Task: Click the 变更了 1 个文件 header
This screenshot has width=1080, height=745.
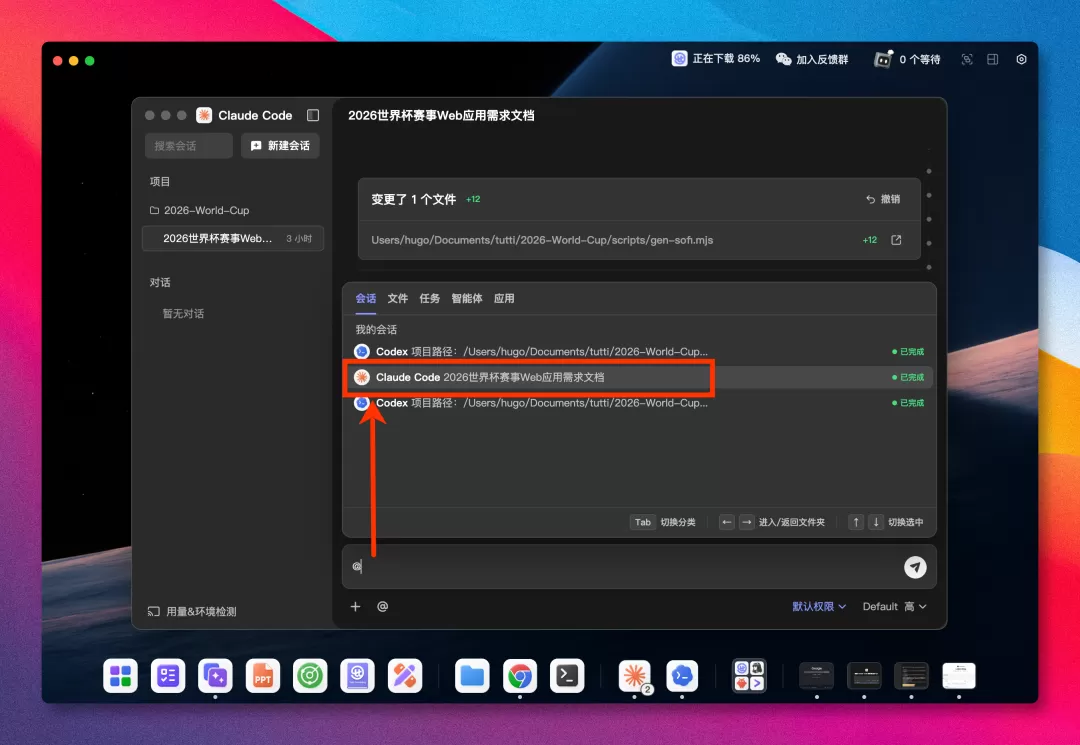Action: coord(413,199)
